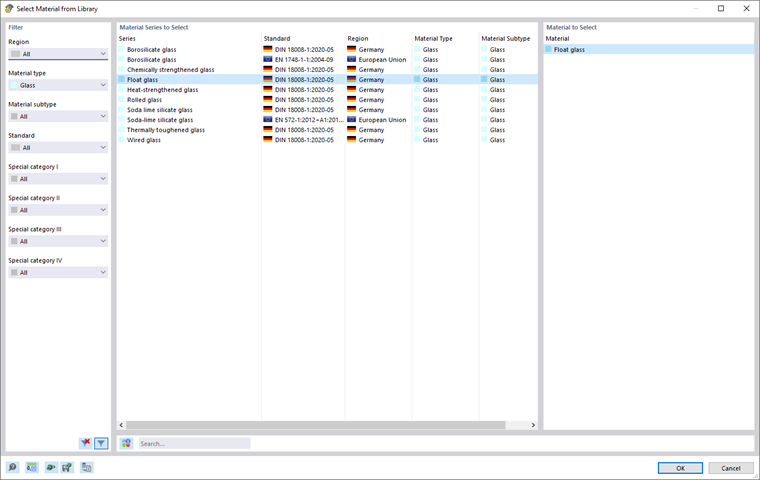
Task: Open the Material type dropdown set to Glass
Action: [58, 85]
